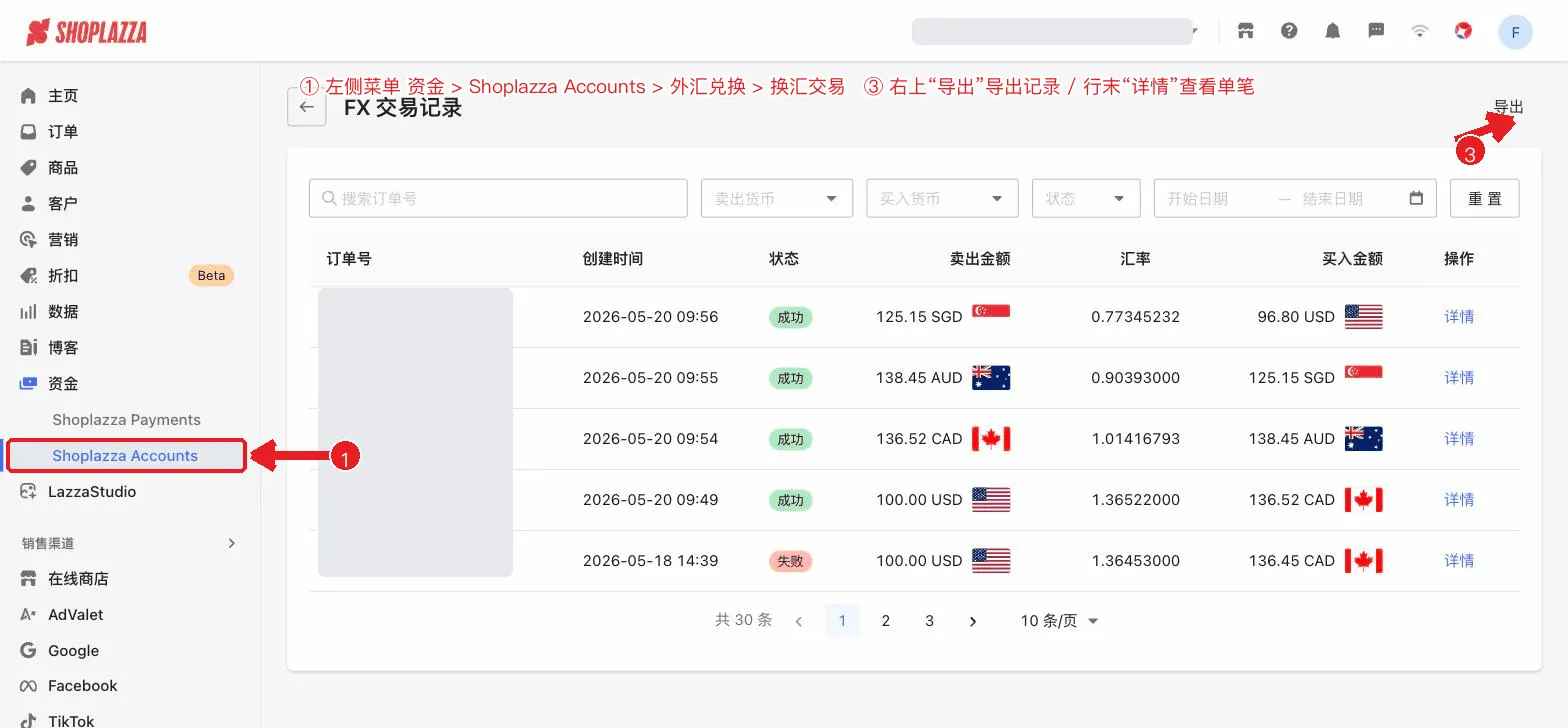Viewport: 1568px width, 728px height.
Task: Click the LazzaStudio icon in sidebar
Action: click(x=29, y=492)
